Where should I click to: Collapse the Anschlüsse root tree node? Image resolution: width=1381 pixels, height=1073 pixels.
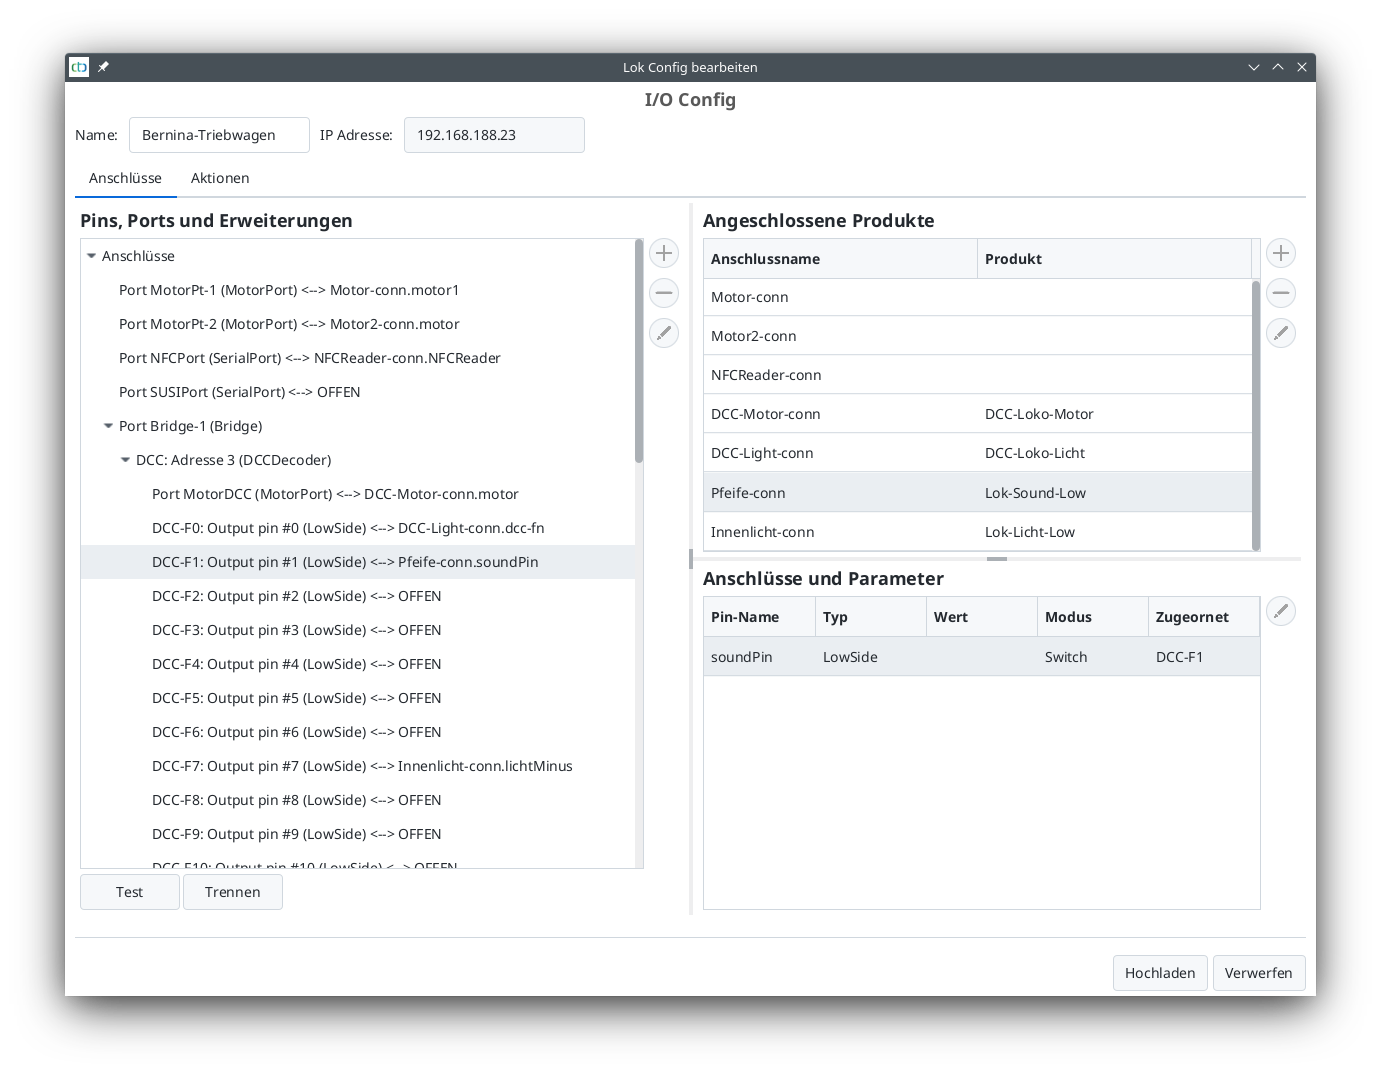[x=92, y=256]
